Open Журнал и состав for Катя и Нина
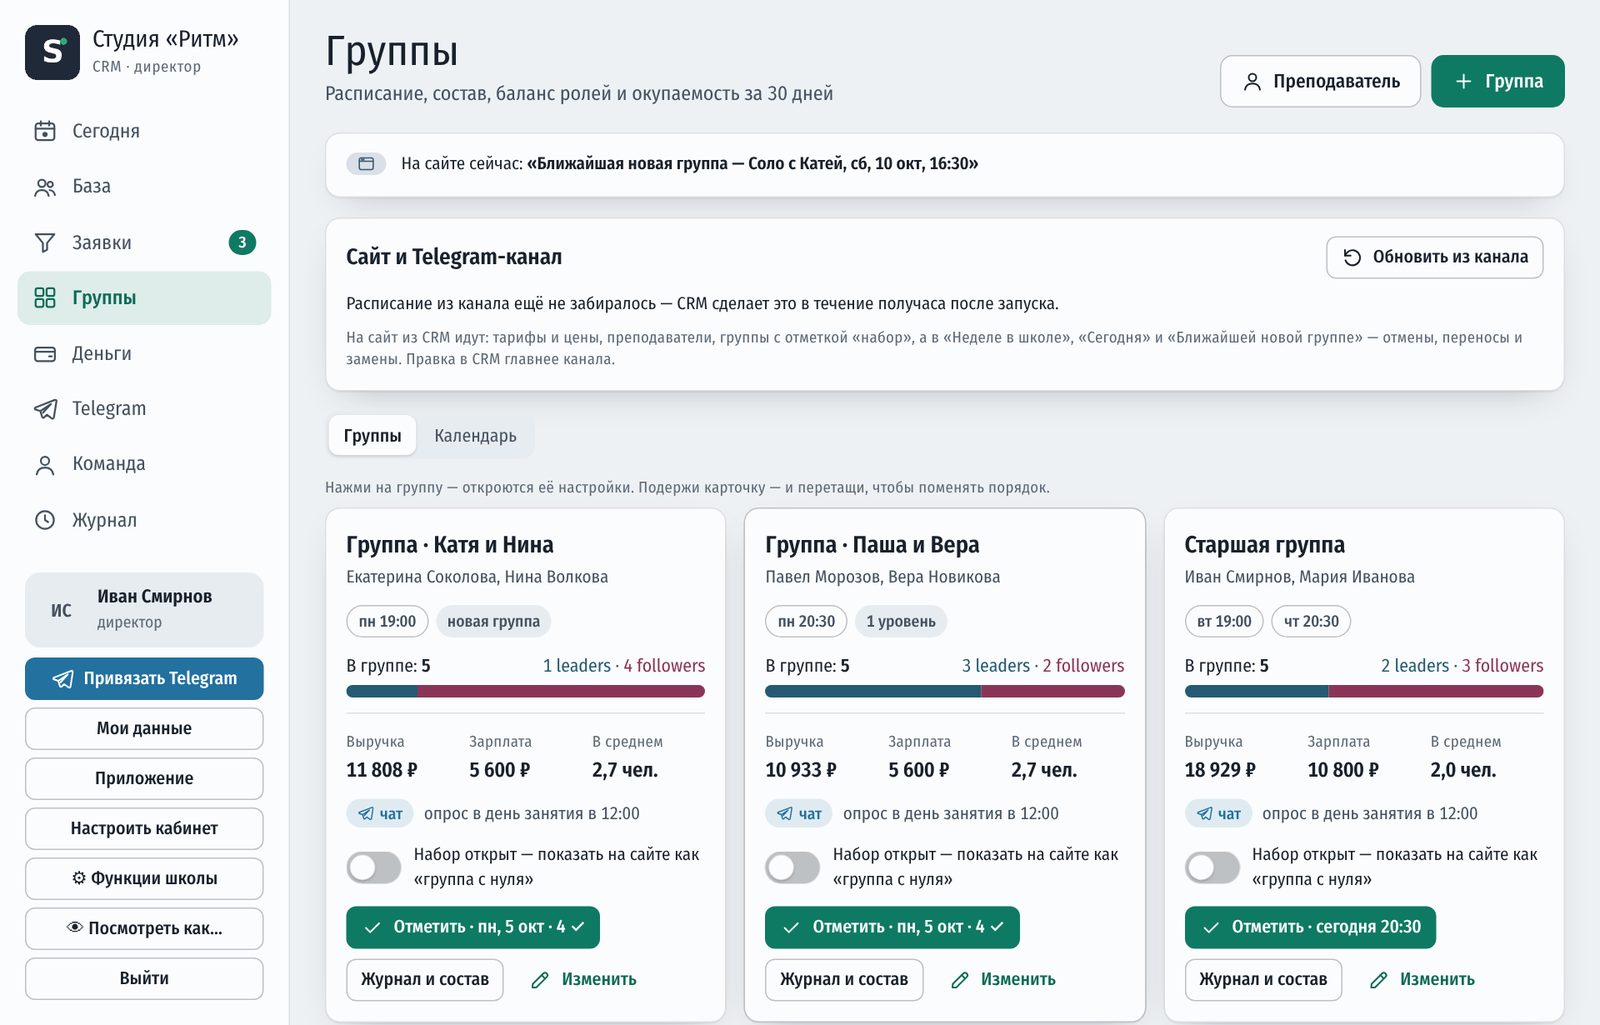The width and height of the screenshot is (1600, 1025). pos(425,980)
